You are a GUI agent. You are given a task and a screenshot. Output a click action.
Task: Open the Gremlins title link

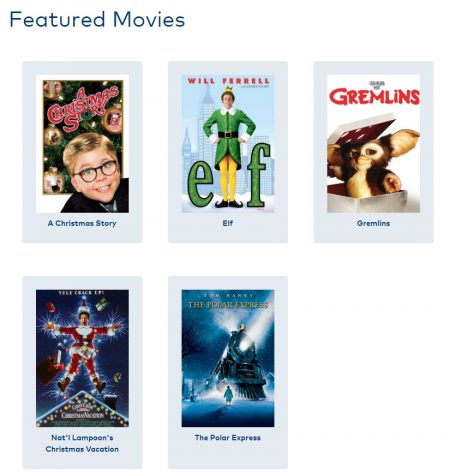tap(373, 223)
